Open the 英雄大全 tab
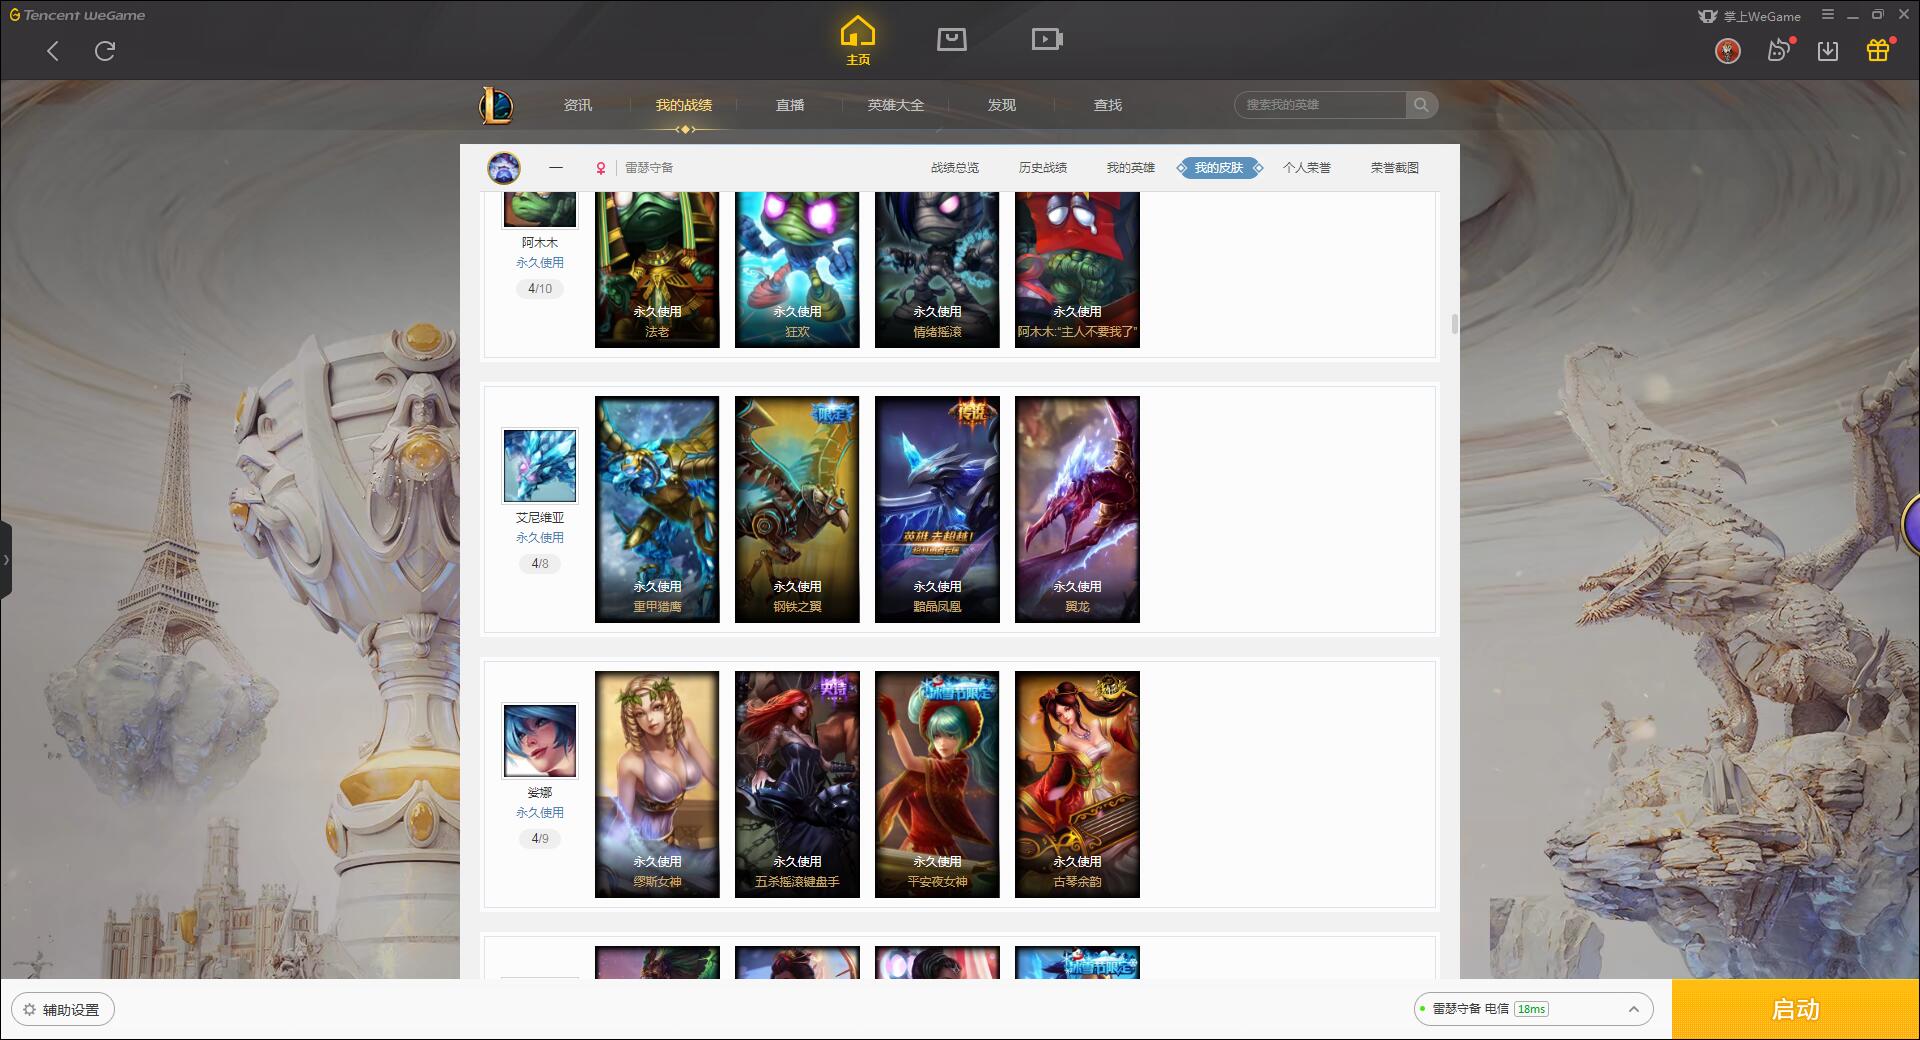 pos(896,105)
